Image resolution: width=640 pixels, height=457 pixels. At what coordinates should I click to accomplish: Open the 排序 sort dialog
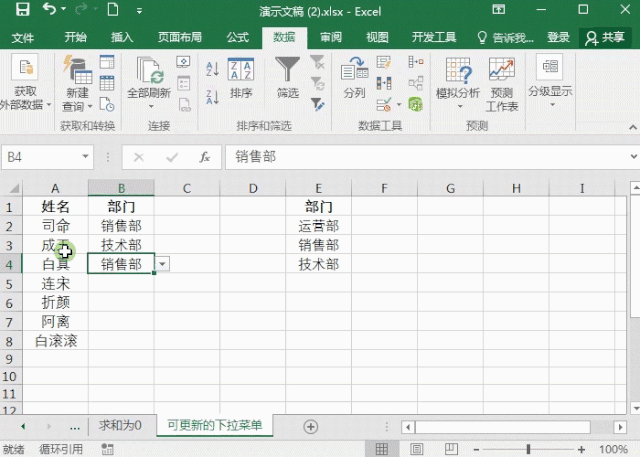point(241,78)
